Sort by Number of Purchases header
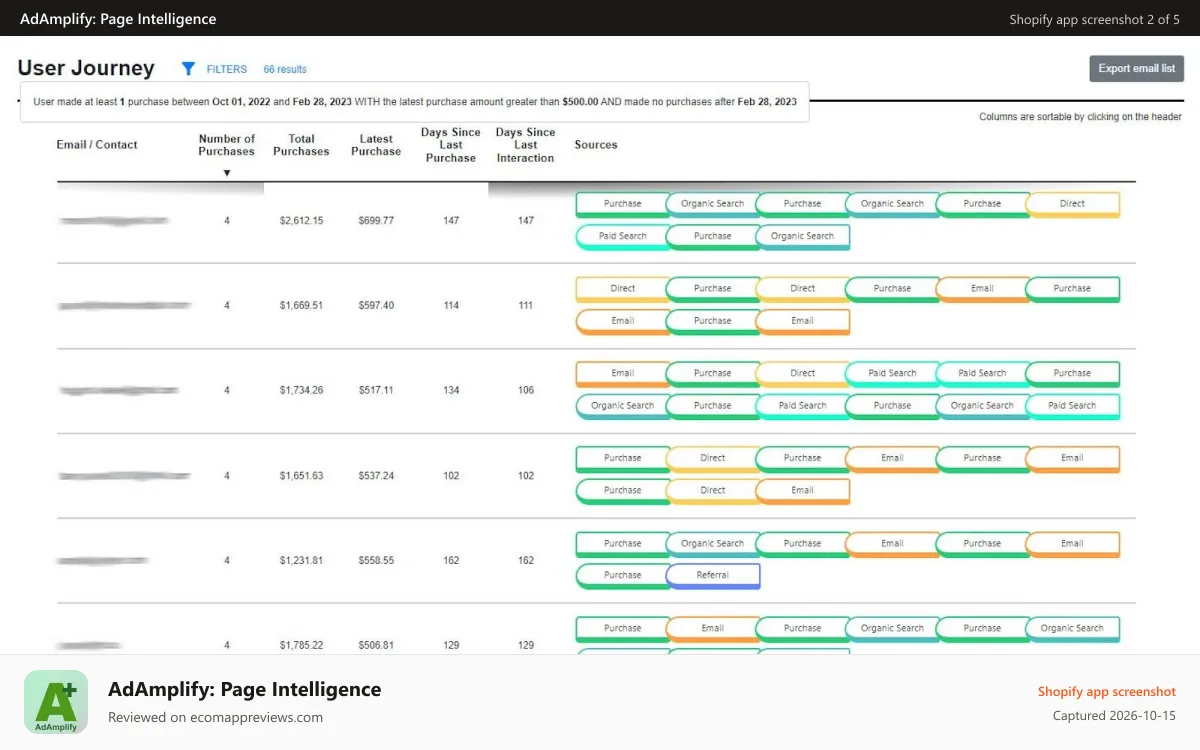 [x=227, y=145]
